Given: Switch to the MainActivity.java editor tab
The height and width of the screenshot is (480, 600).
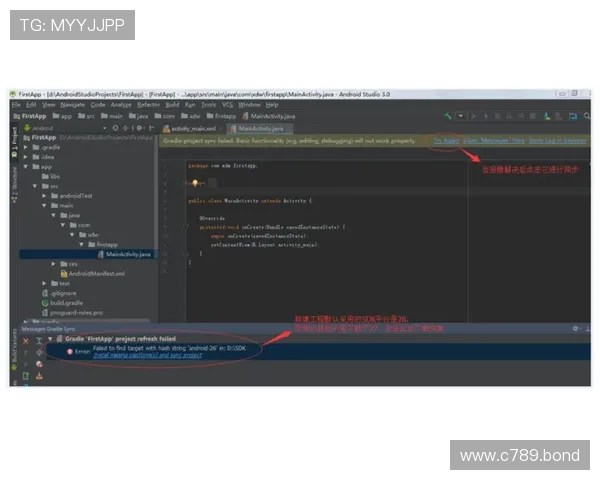Looking at the screenshot, I should (x=259, y=129).
